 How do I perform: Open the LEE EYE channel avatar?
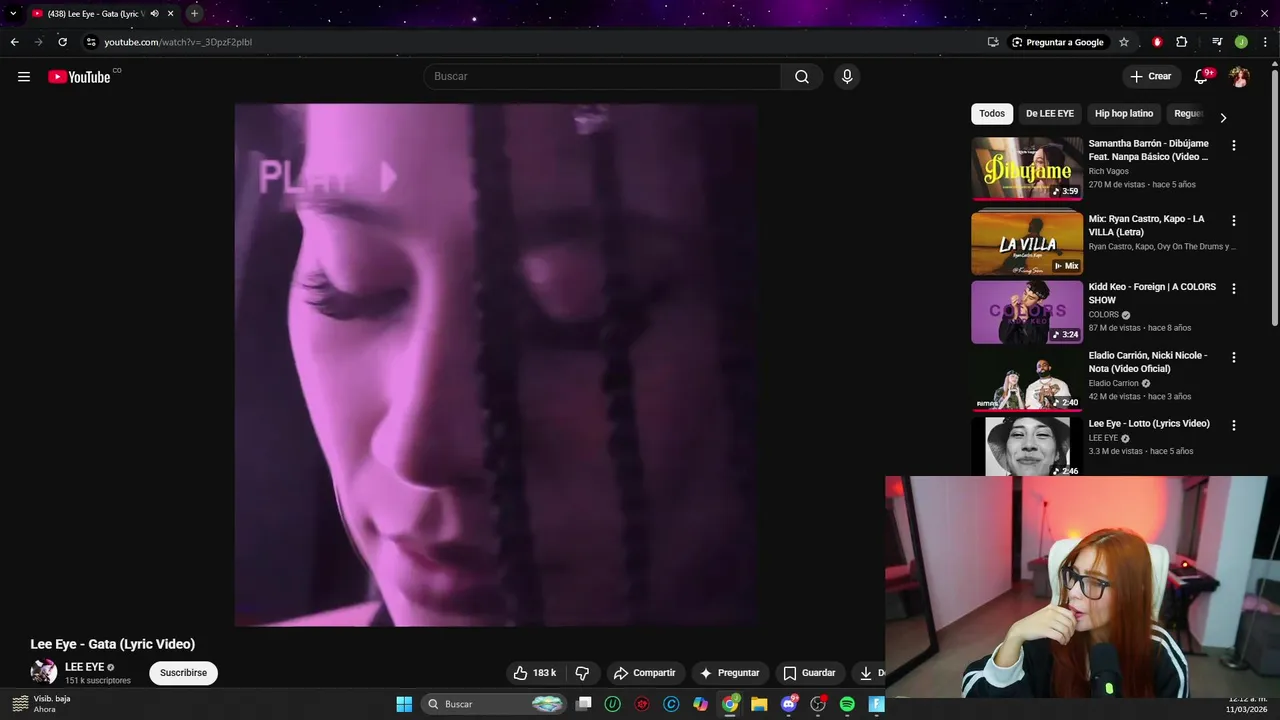point(44,672)
